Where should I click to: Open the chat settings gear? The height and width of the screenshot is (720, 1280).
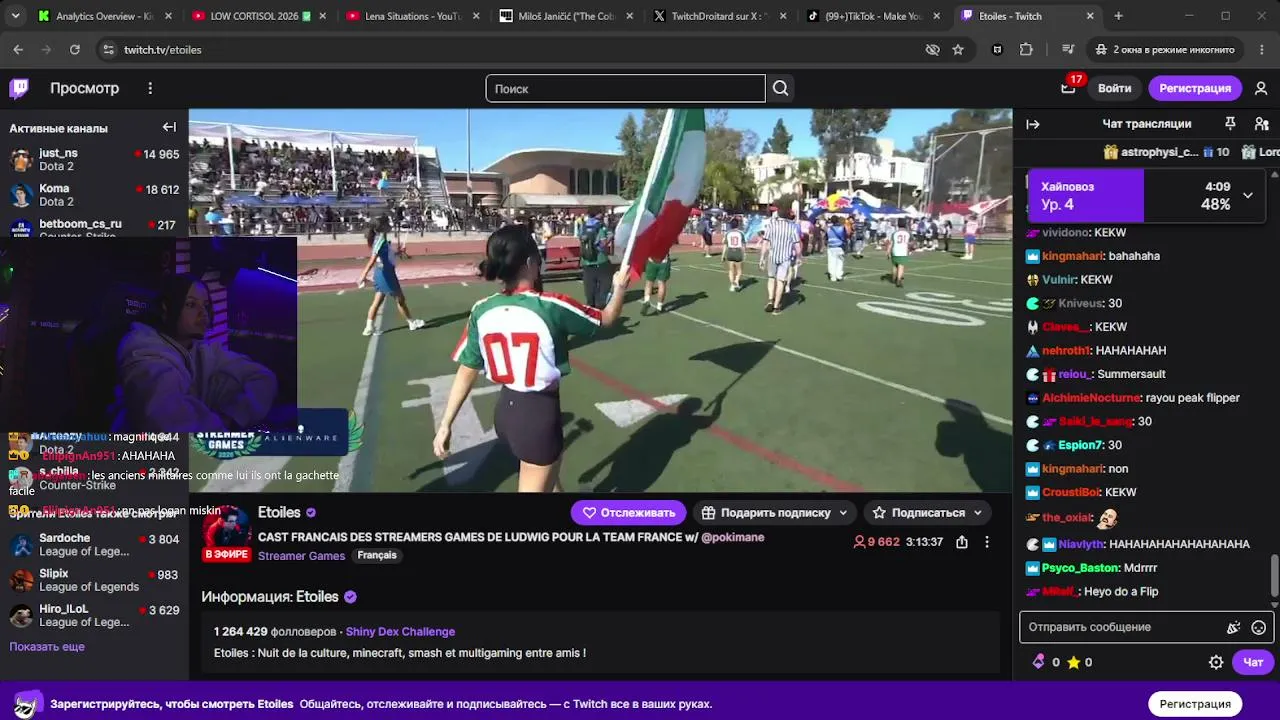click(1216, 662)
